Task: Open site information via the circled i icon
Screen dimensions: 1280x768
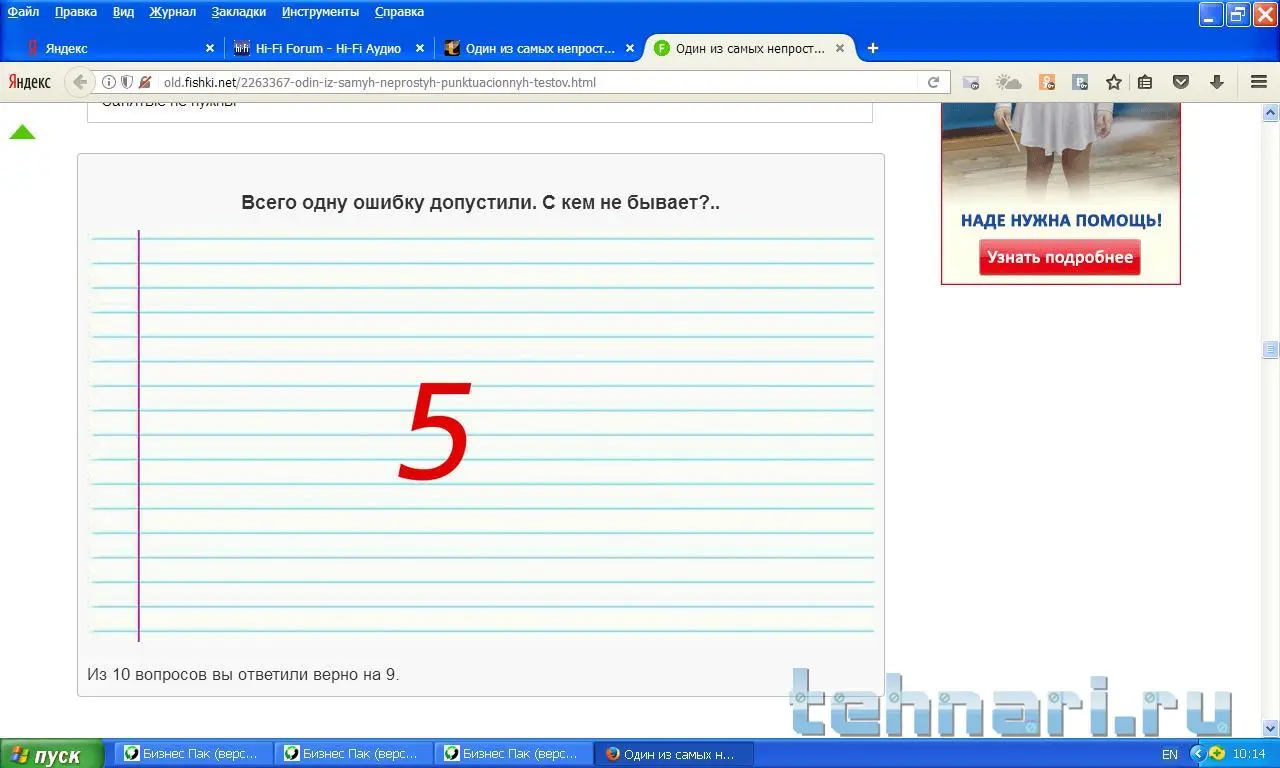Action: [109, 82]
